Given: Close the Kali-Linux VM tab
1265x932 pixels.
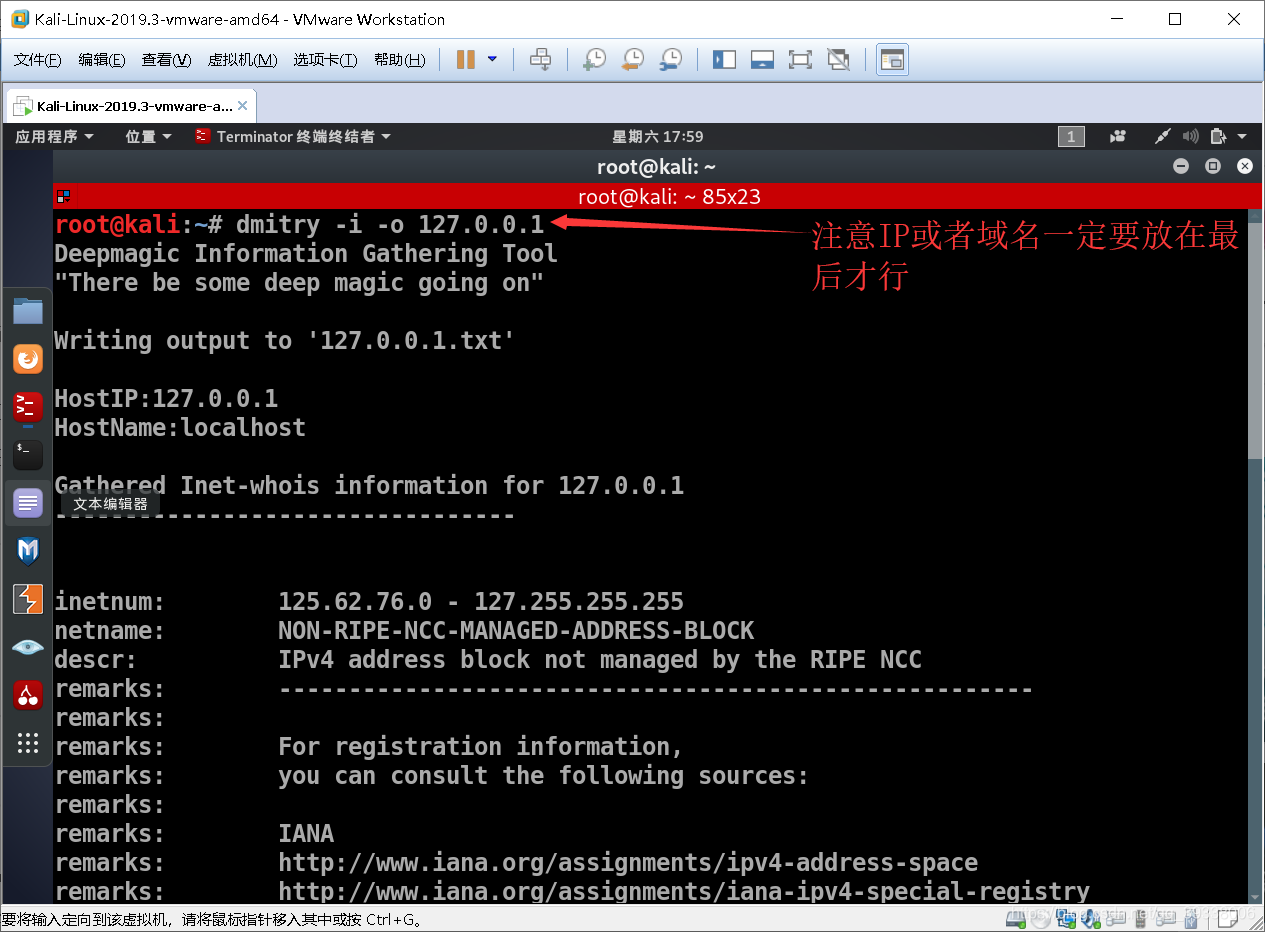Looking at the screenshot, I should [244, 106].
